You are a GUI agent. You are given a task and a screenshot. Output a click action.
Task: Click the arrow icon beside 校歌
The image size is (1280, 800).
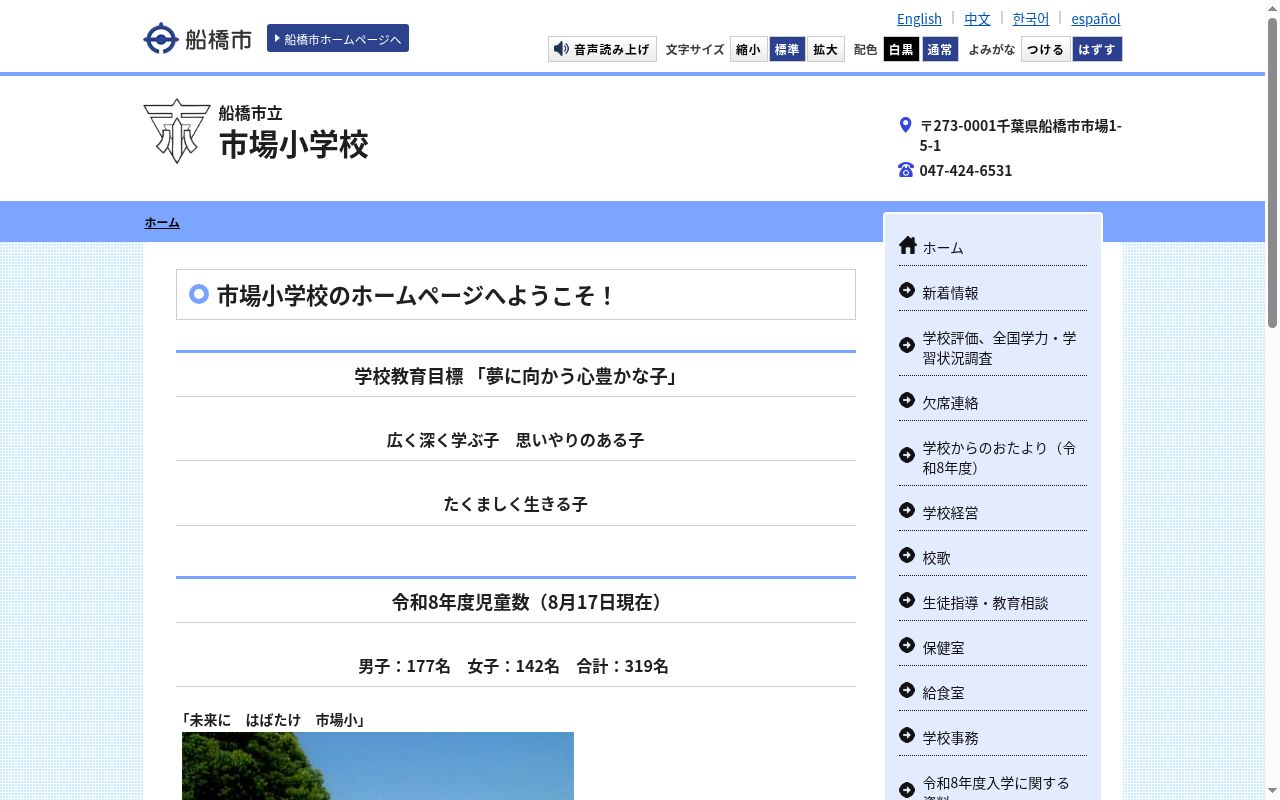click(x=907, y=555)
